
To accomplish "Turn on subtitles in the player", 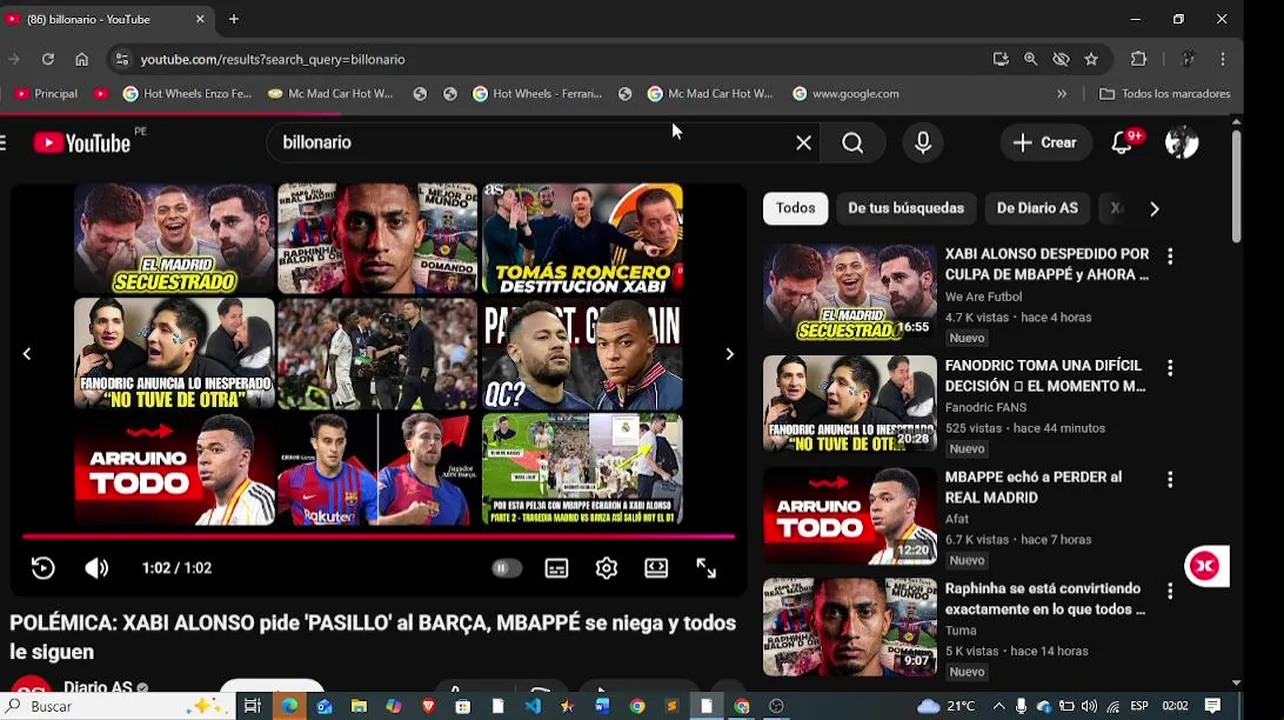I will point(556,568).
